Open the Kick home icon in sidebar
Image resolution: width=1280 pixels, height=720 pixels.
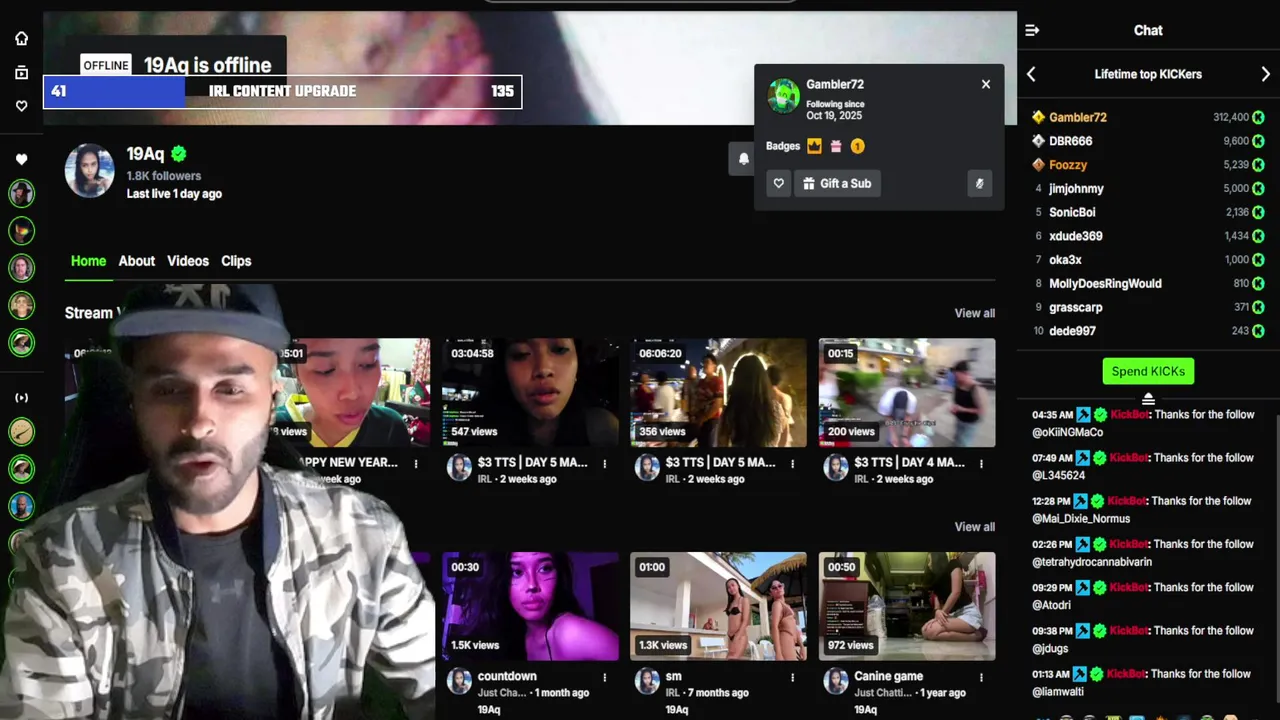click(x=21, y=38)
